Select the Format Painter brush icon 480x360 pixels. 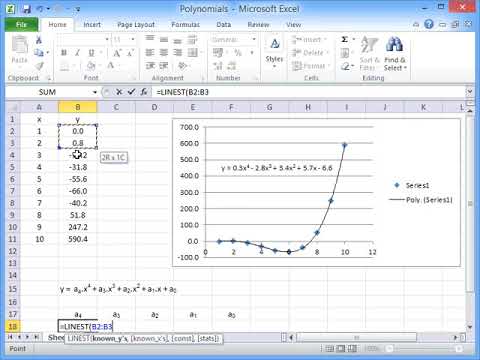[39, 66]
